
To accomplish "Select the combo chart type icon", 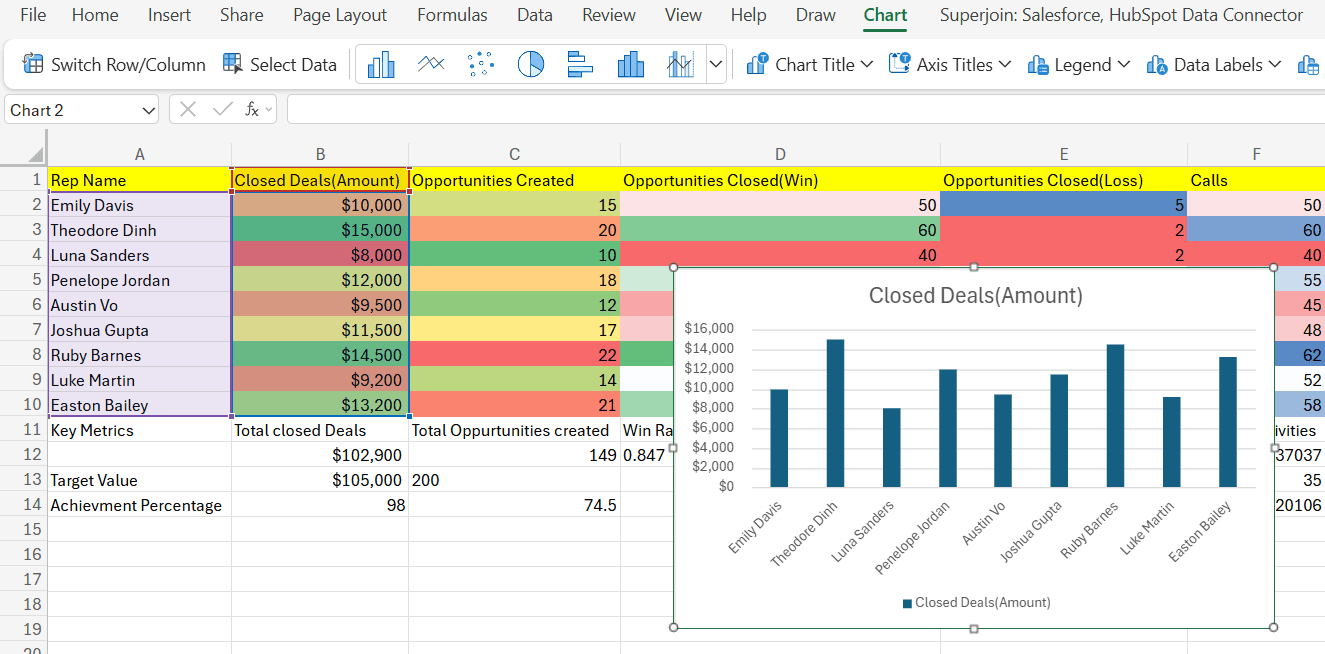I will [681, 65].
